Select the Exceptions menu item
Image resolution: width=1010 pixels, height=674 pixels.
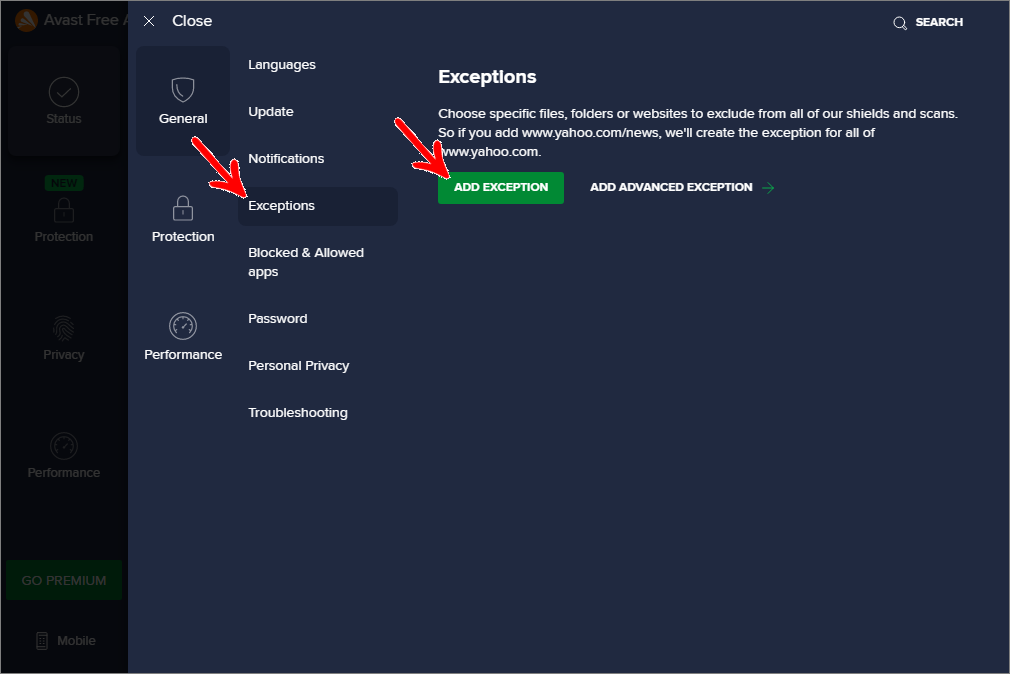click(282, 206)
